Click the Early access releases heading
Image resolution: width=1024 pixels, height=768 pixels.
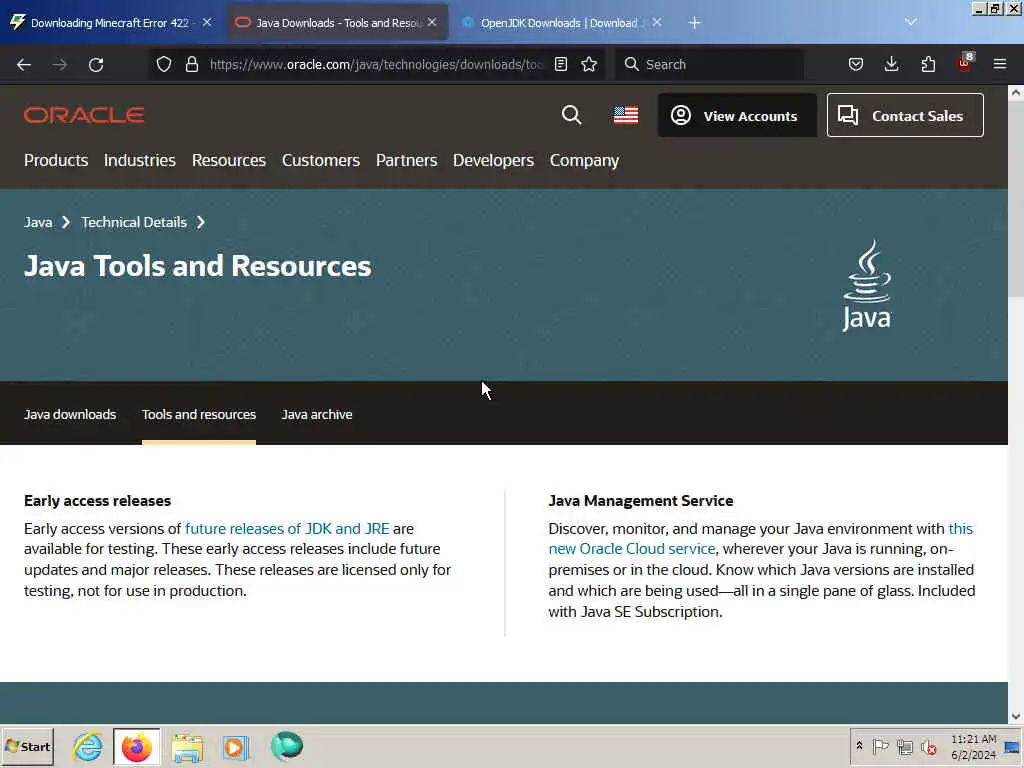coord(97,501)
